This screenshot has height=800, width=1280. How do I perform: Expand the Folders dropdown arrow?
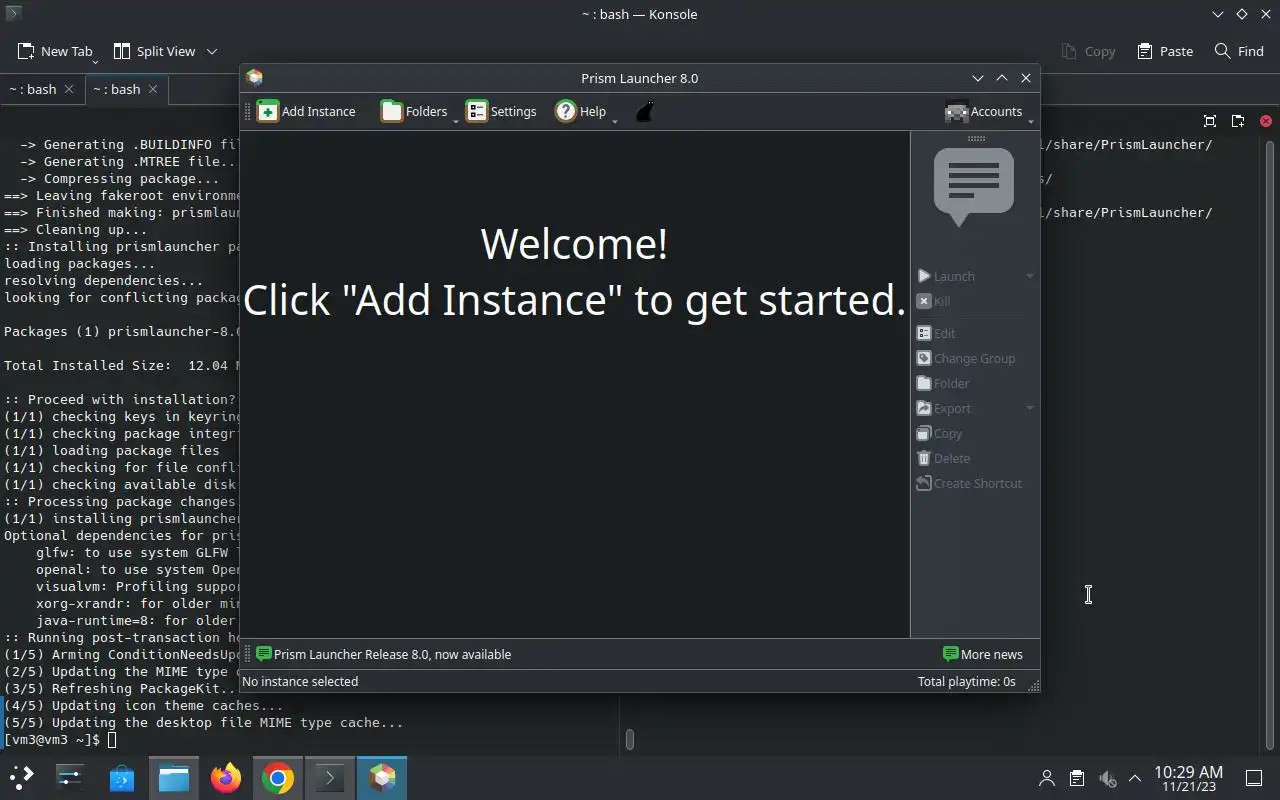455,120
